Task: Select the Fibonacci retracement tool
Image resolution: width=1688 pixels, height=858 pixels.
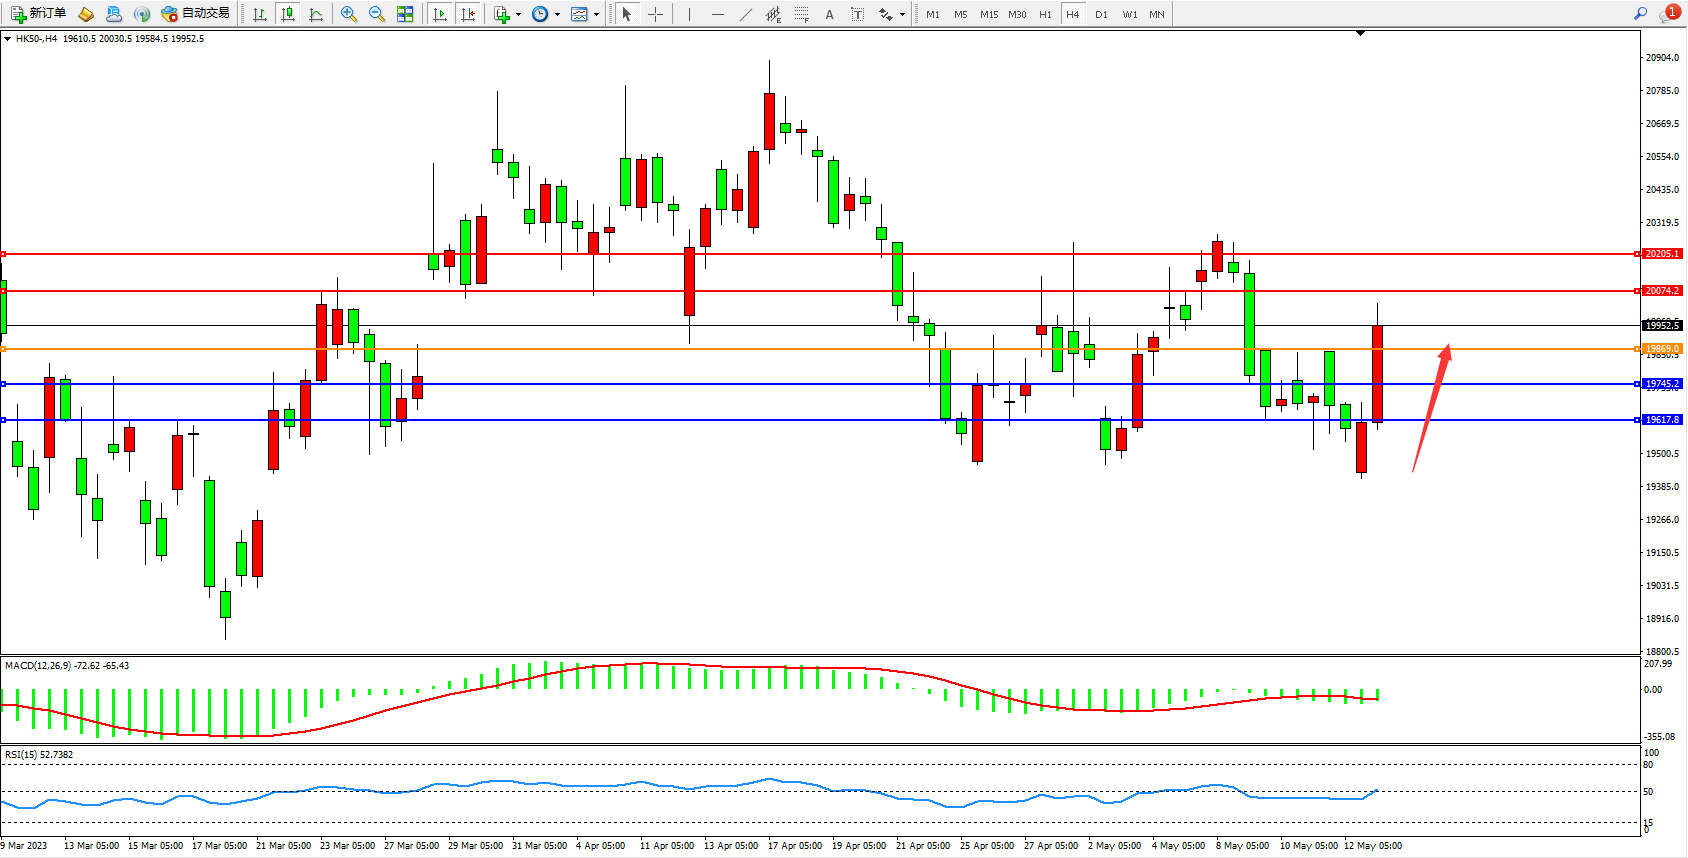Action: (802, 14)
